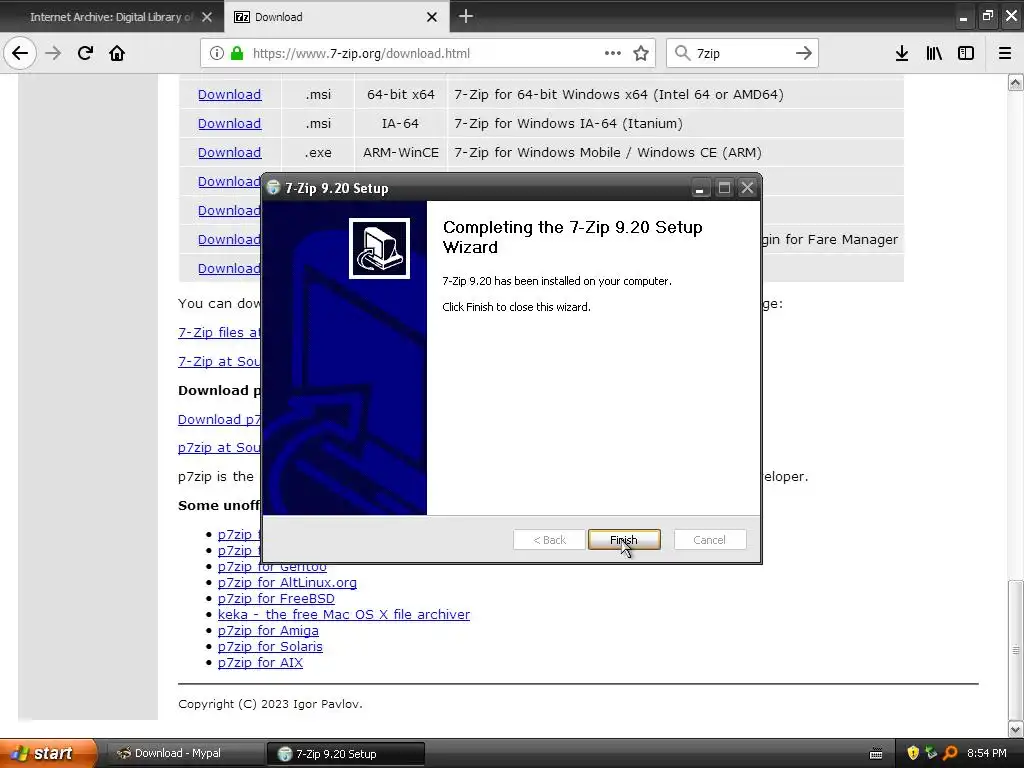The image size is (1024, 768).
Task: Click the green padlock security icon
Action: 236,53
